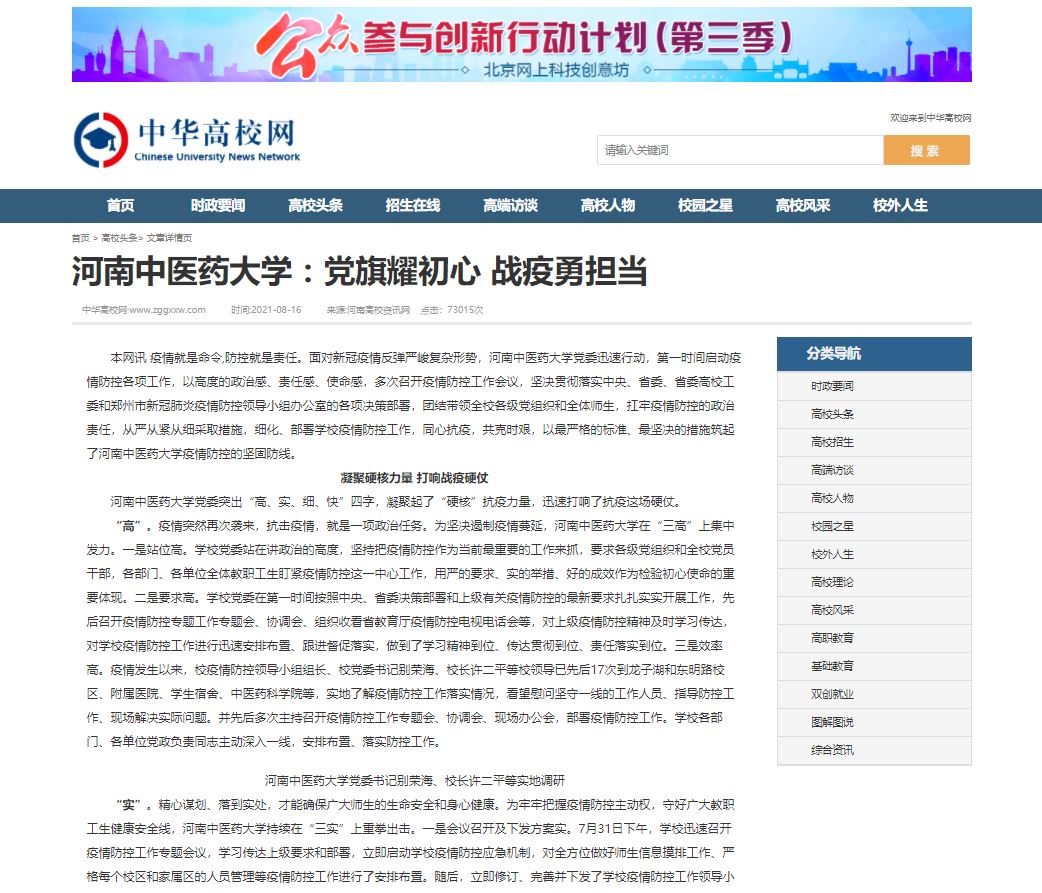Go to 首页 in the navigation bar
Image resolution: width=1042 pixels, height=893 pixels.
(120, 206)
